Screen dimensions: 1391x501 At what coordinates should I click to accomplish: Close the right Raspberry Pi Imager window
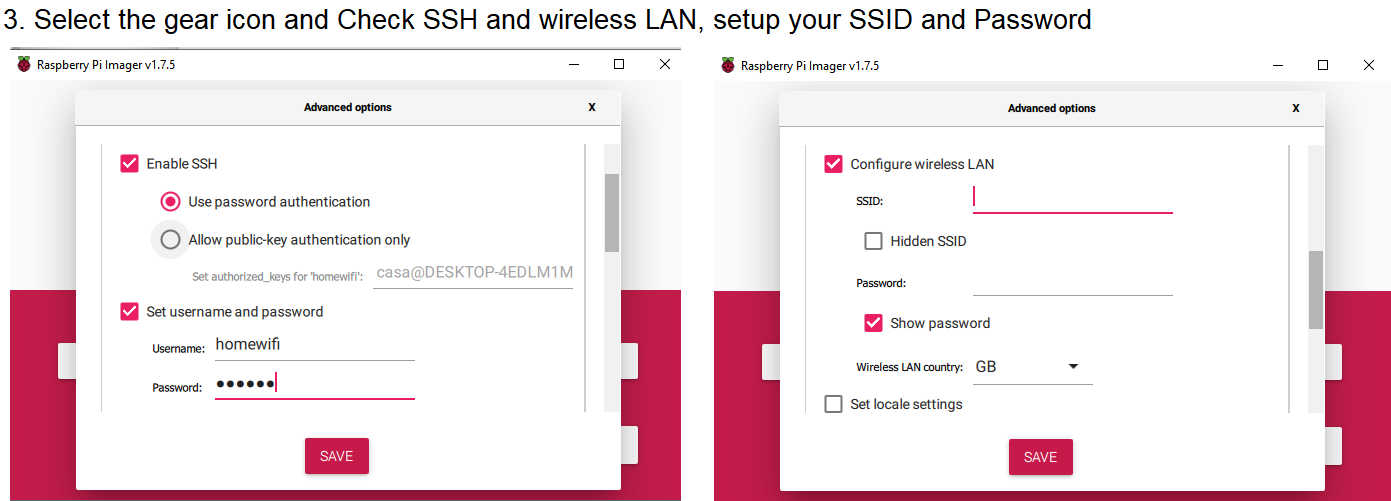coord(1369,65)
